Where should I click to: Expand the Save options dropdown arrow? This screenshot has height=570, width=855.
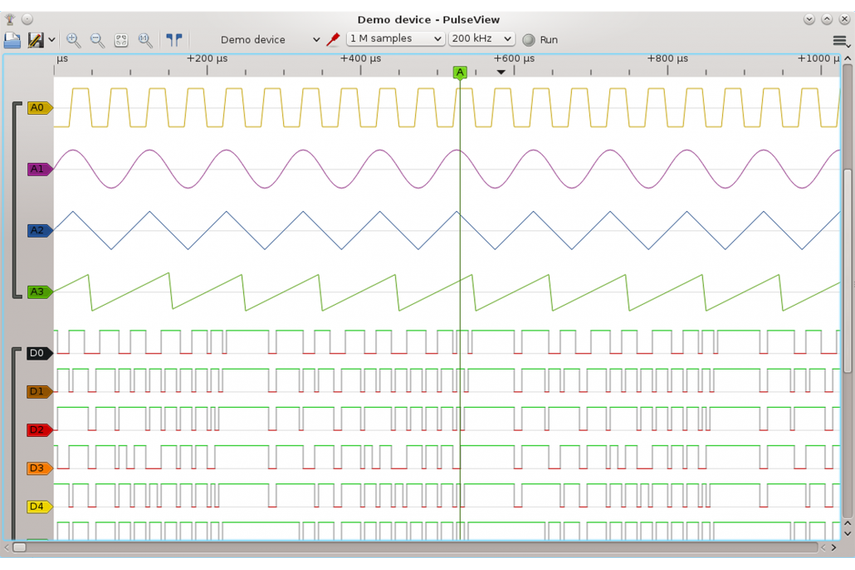click(x=51, y=40)
